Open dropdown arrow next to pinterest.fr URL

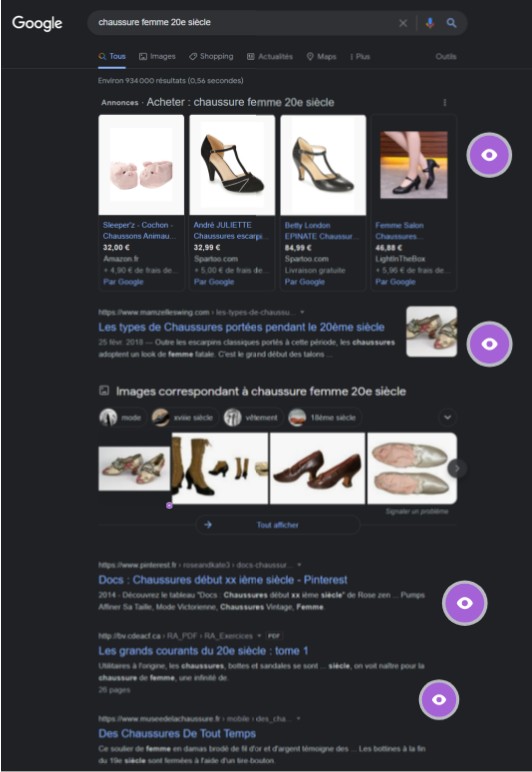coord(299,565)
